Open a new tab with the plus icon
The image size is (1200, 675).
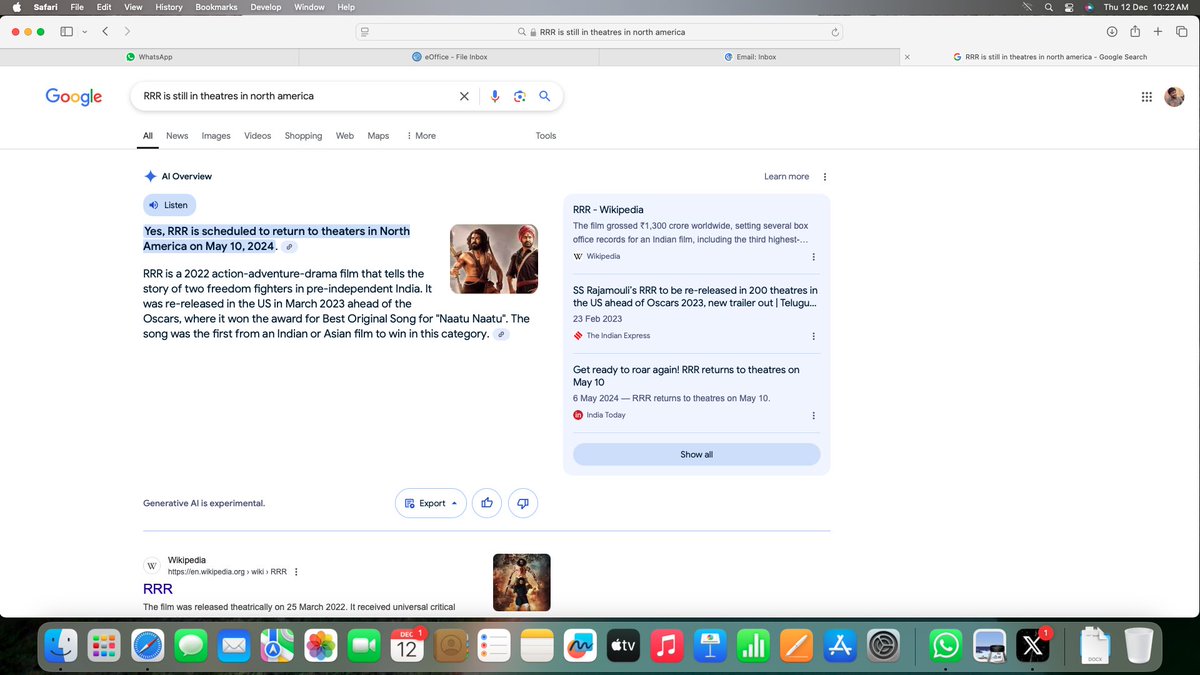(x=1157, y=32)
